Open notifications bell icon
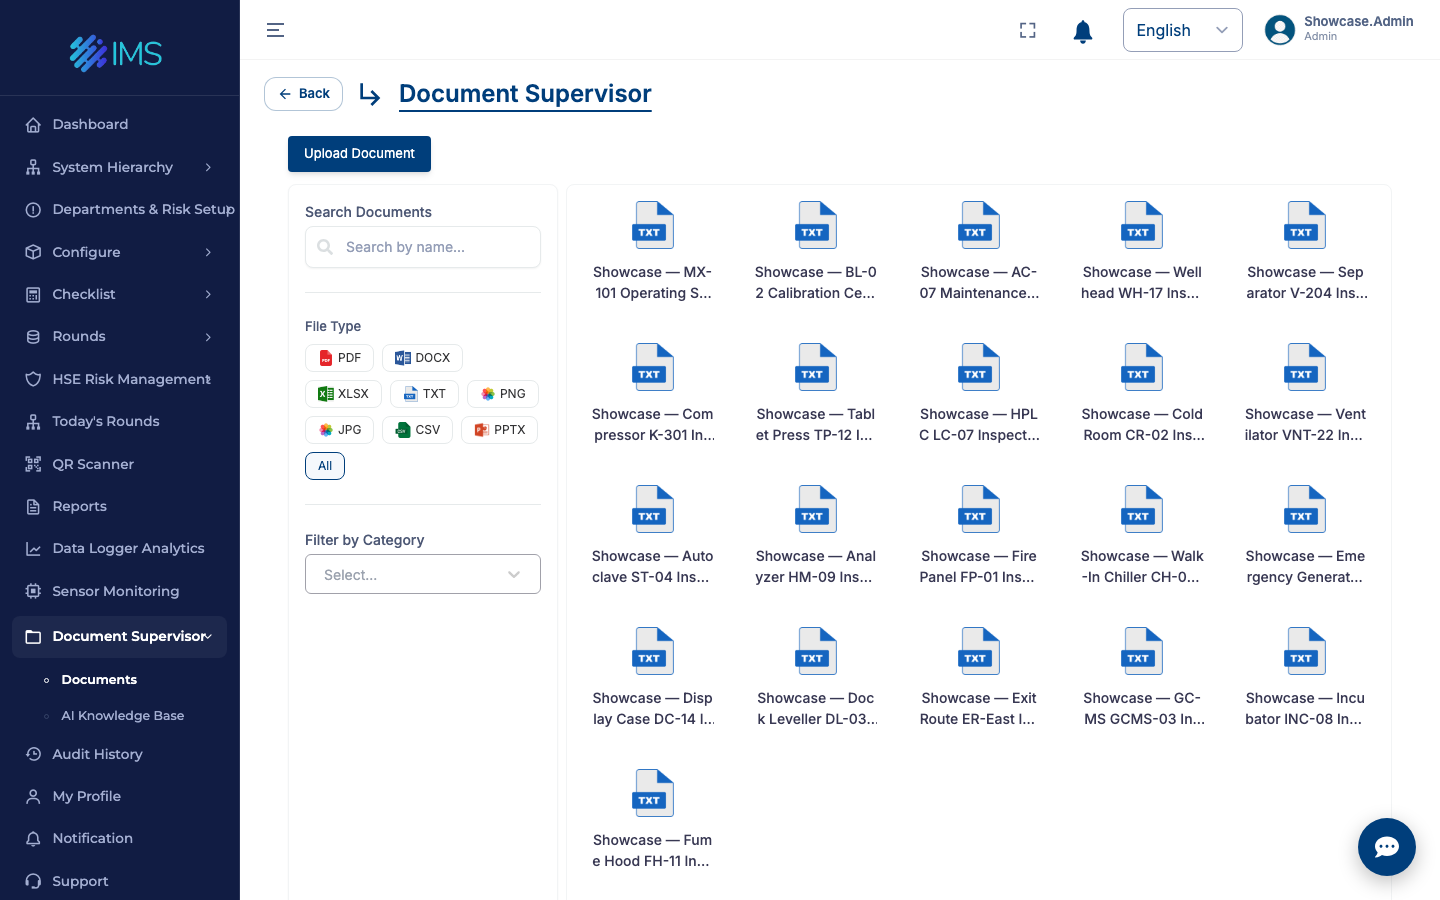The width and height of the screenshot is (1440, 900). 1082,31
